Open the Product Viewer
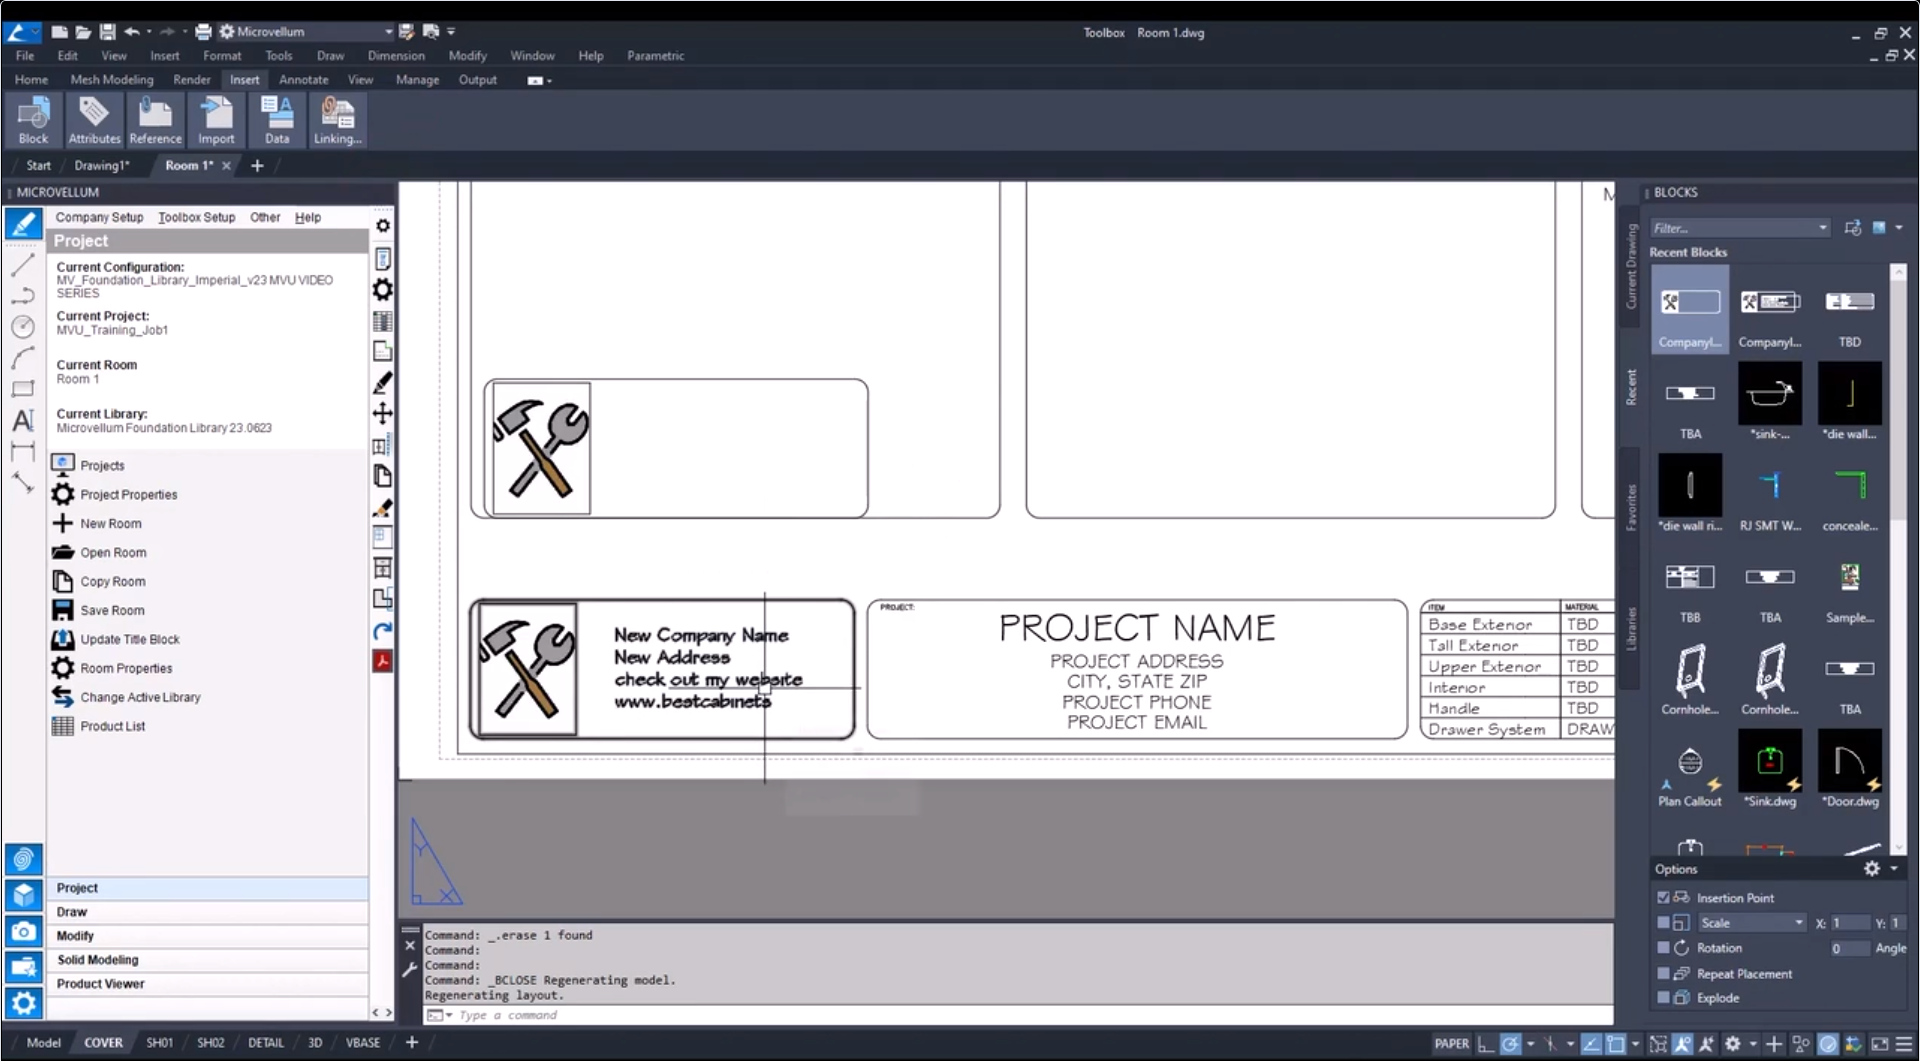The width and height of the screenshot is (1920, 1061). pyautogui.click(x=100, y=983)
